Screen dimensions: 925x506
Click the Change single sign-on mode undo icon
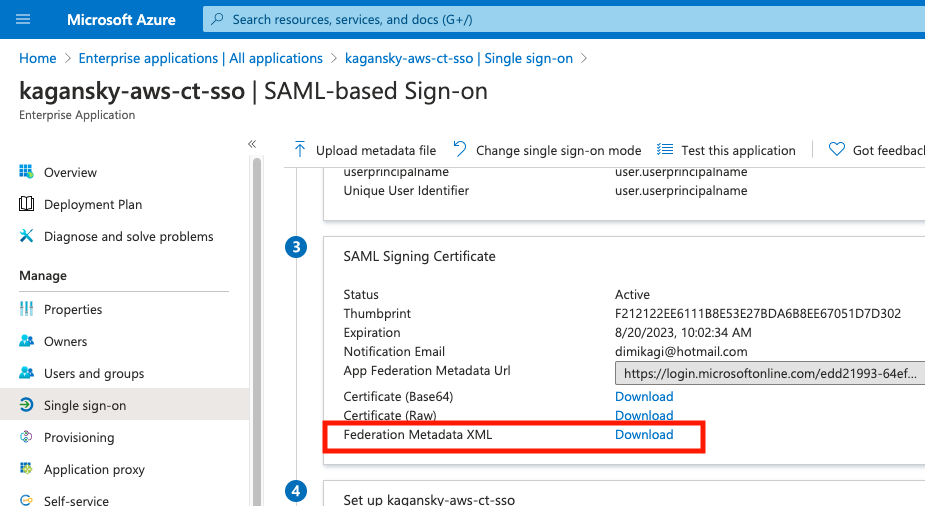pyautogui.click(x=460, y=149)
